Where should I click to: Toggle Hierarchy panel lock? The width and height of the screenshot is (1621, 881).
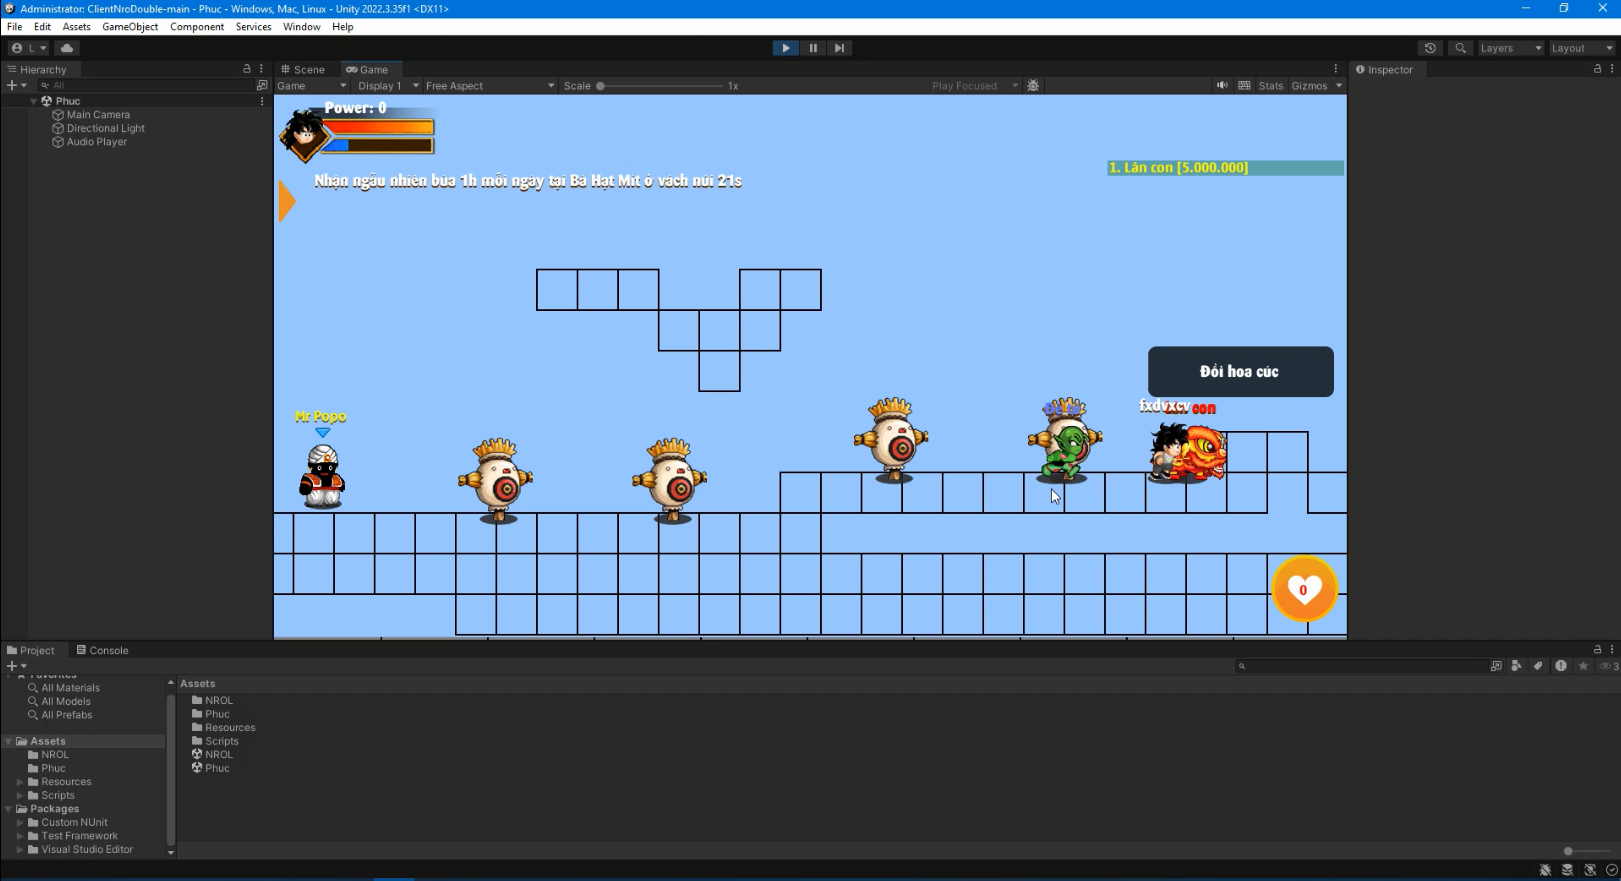247,69
